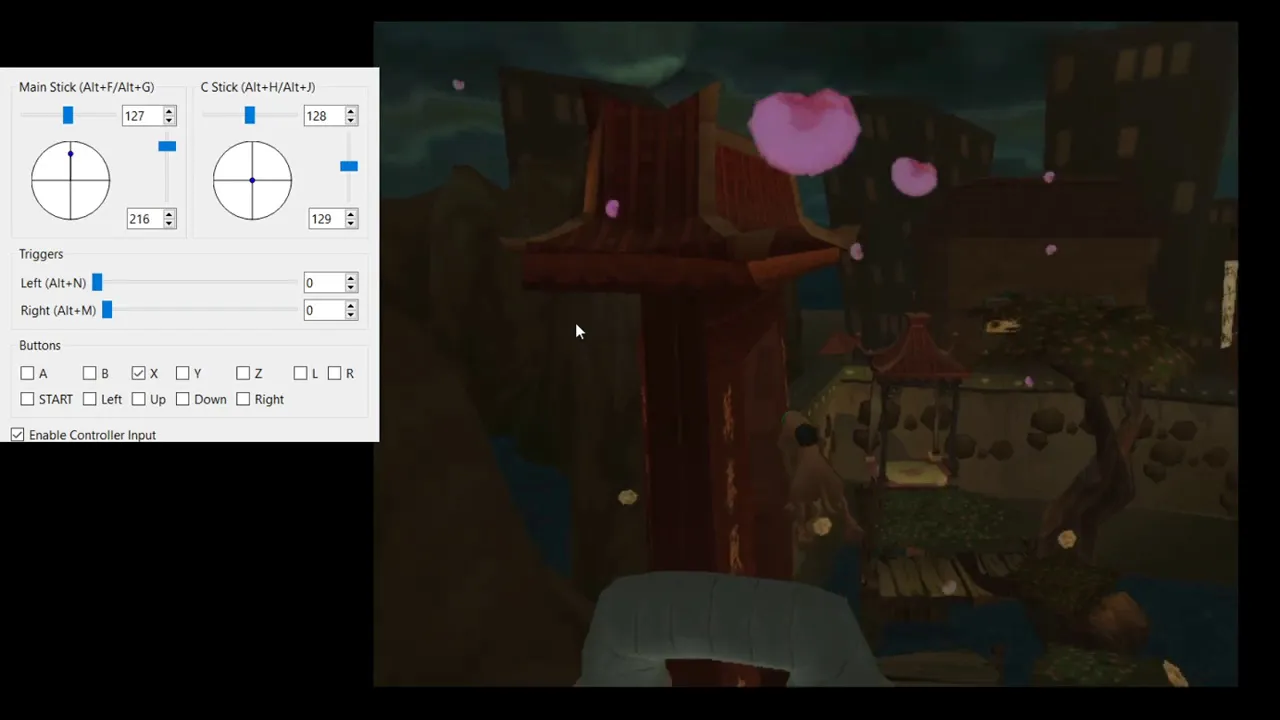Check the D-pad Left checkbox
1280x720 pixels.
point(89,399)
